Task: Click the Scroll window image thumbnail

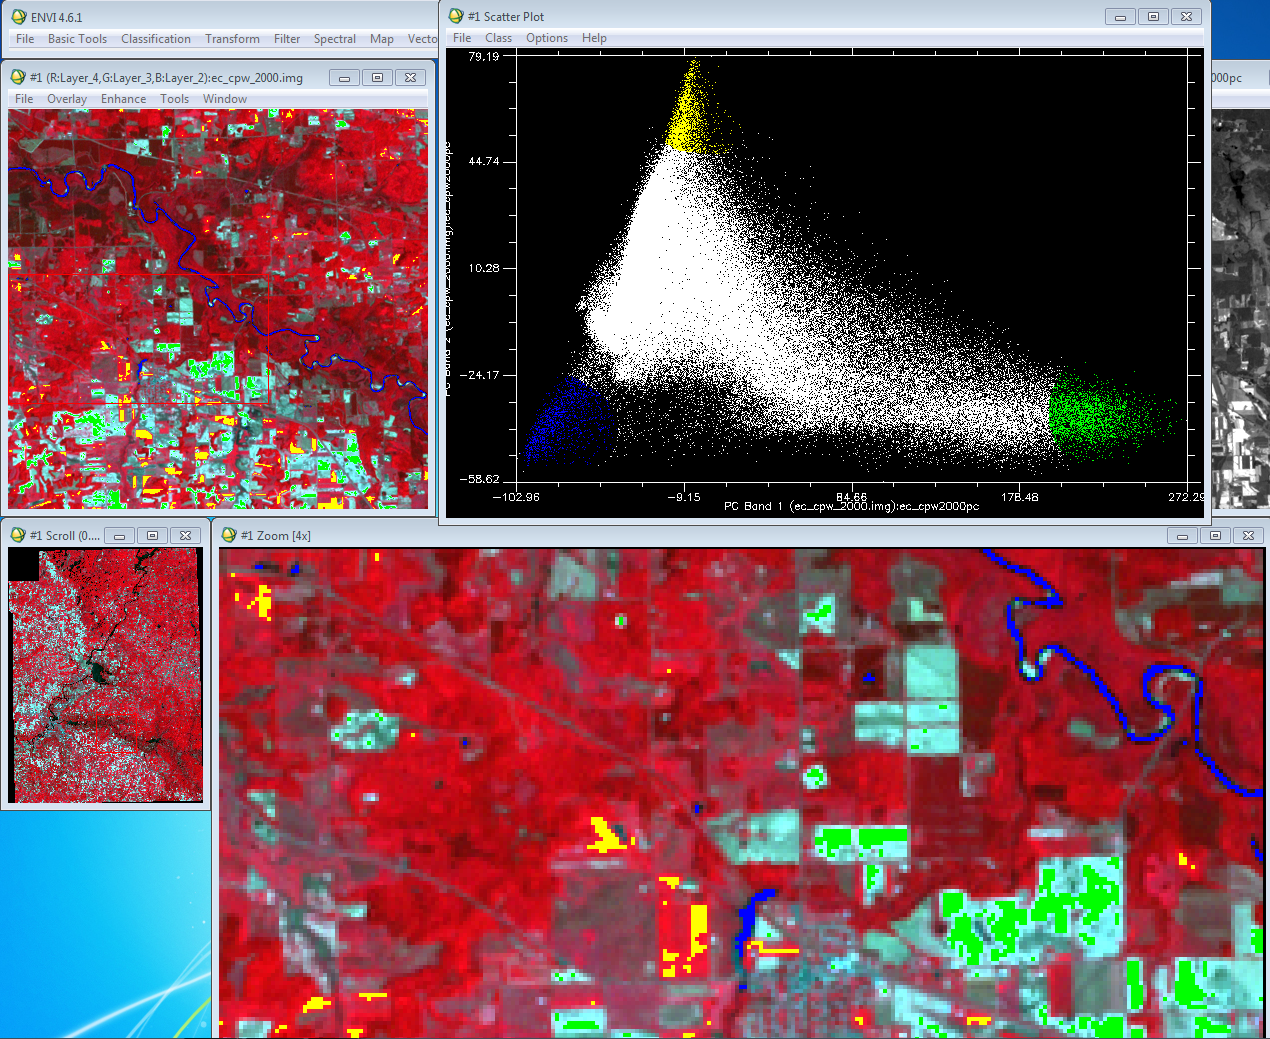Action: tap(105, 675)
